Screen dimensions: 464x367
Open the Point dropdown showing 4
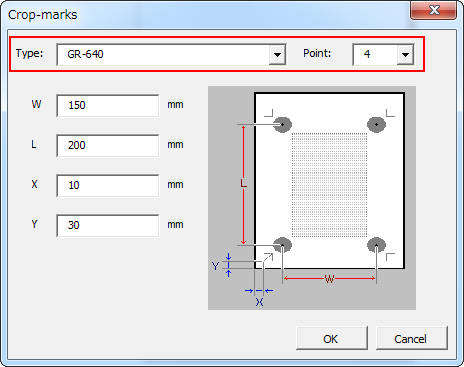383,54
